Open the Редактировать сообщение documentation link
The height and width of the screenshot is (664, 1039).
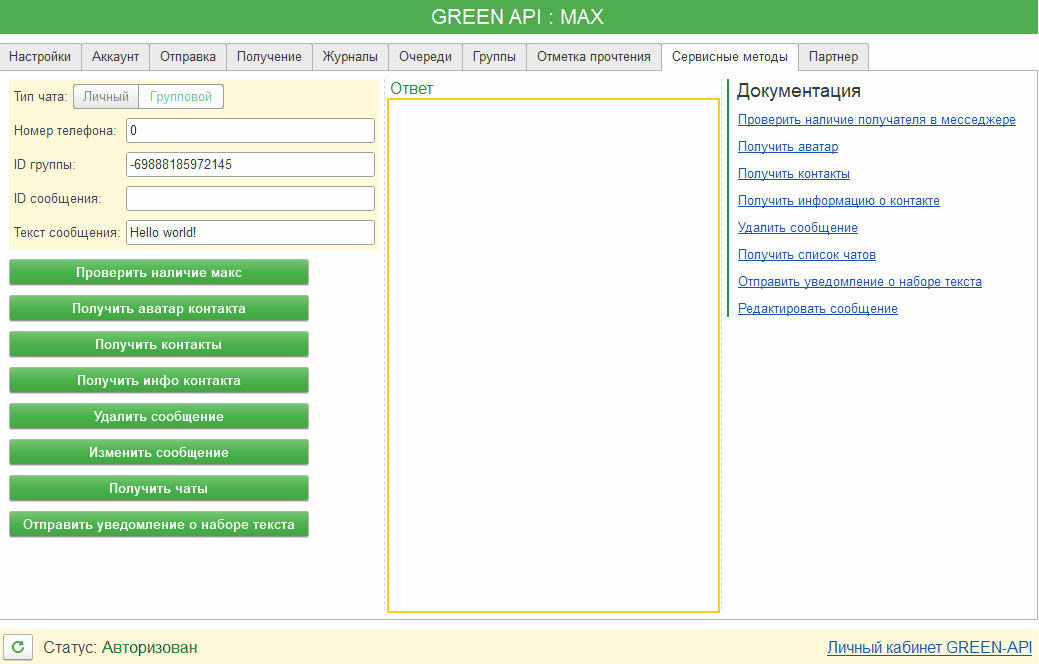(x=817, y=309)
